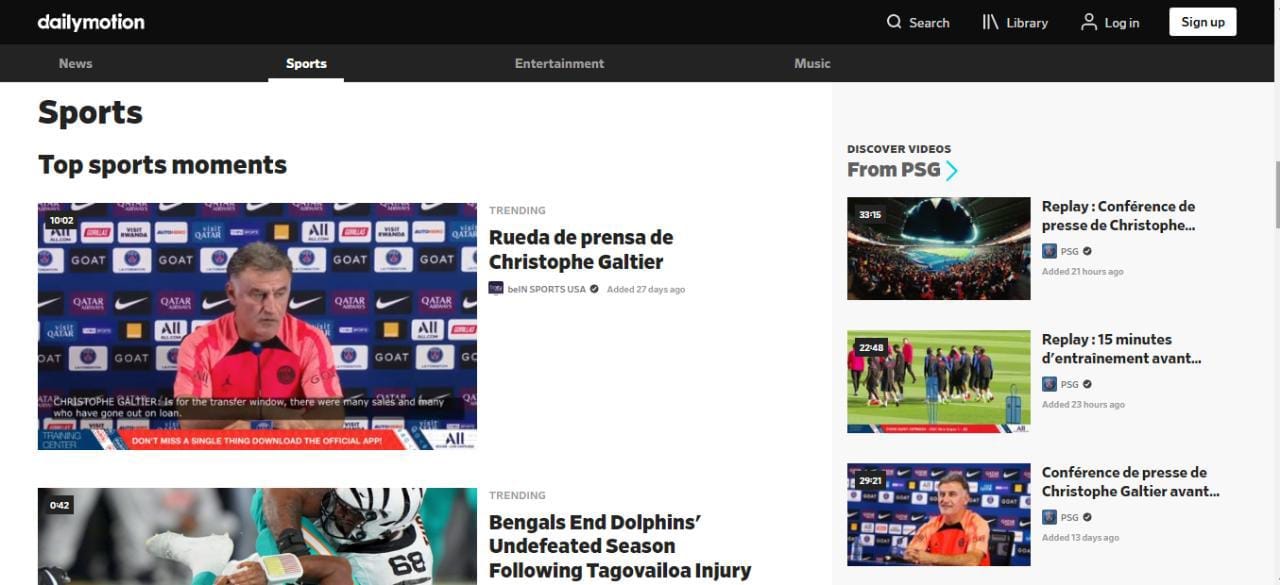Go to the Music tab

(x=812, y=63)
